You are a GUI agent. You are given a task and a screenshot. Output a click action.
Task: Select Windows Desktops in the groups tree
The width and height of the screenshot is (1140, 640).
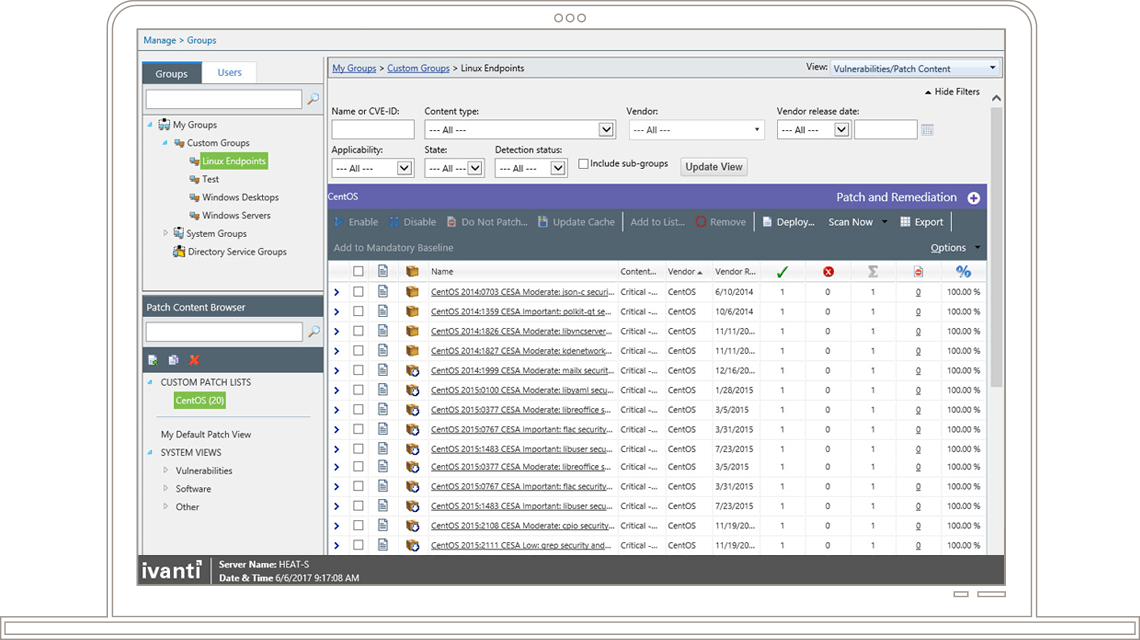[240, 197]
